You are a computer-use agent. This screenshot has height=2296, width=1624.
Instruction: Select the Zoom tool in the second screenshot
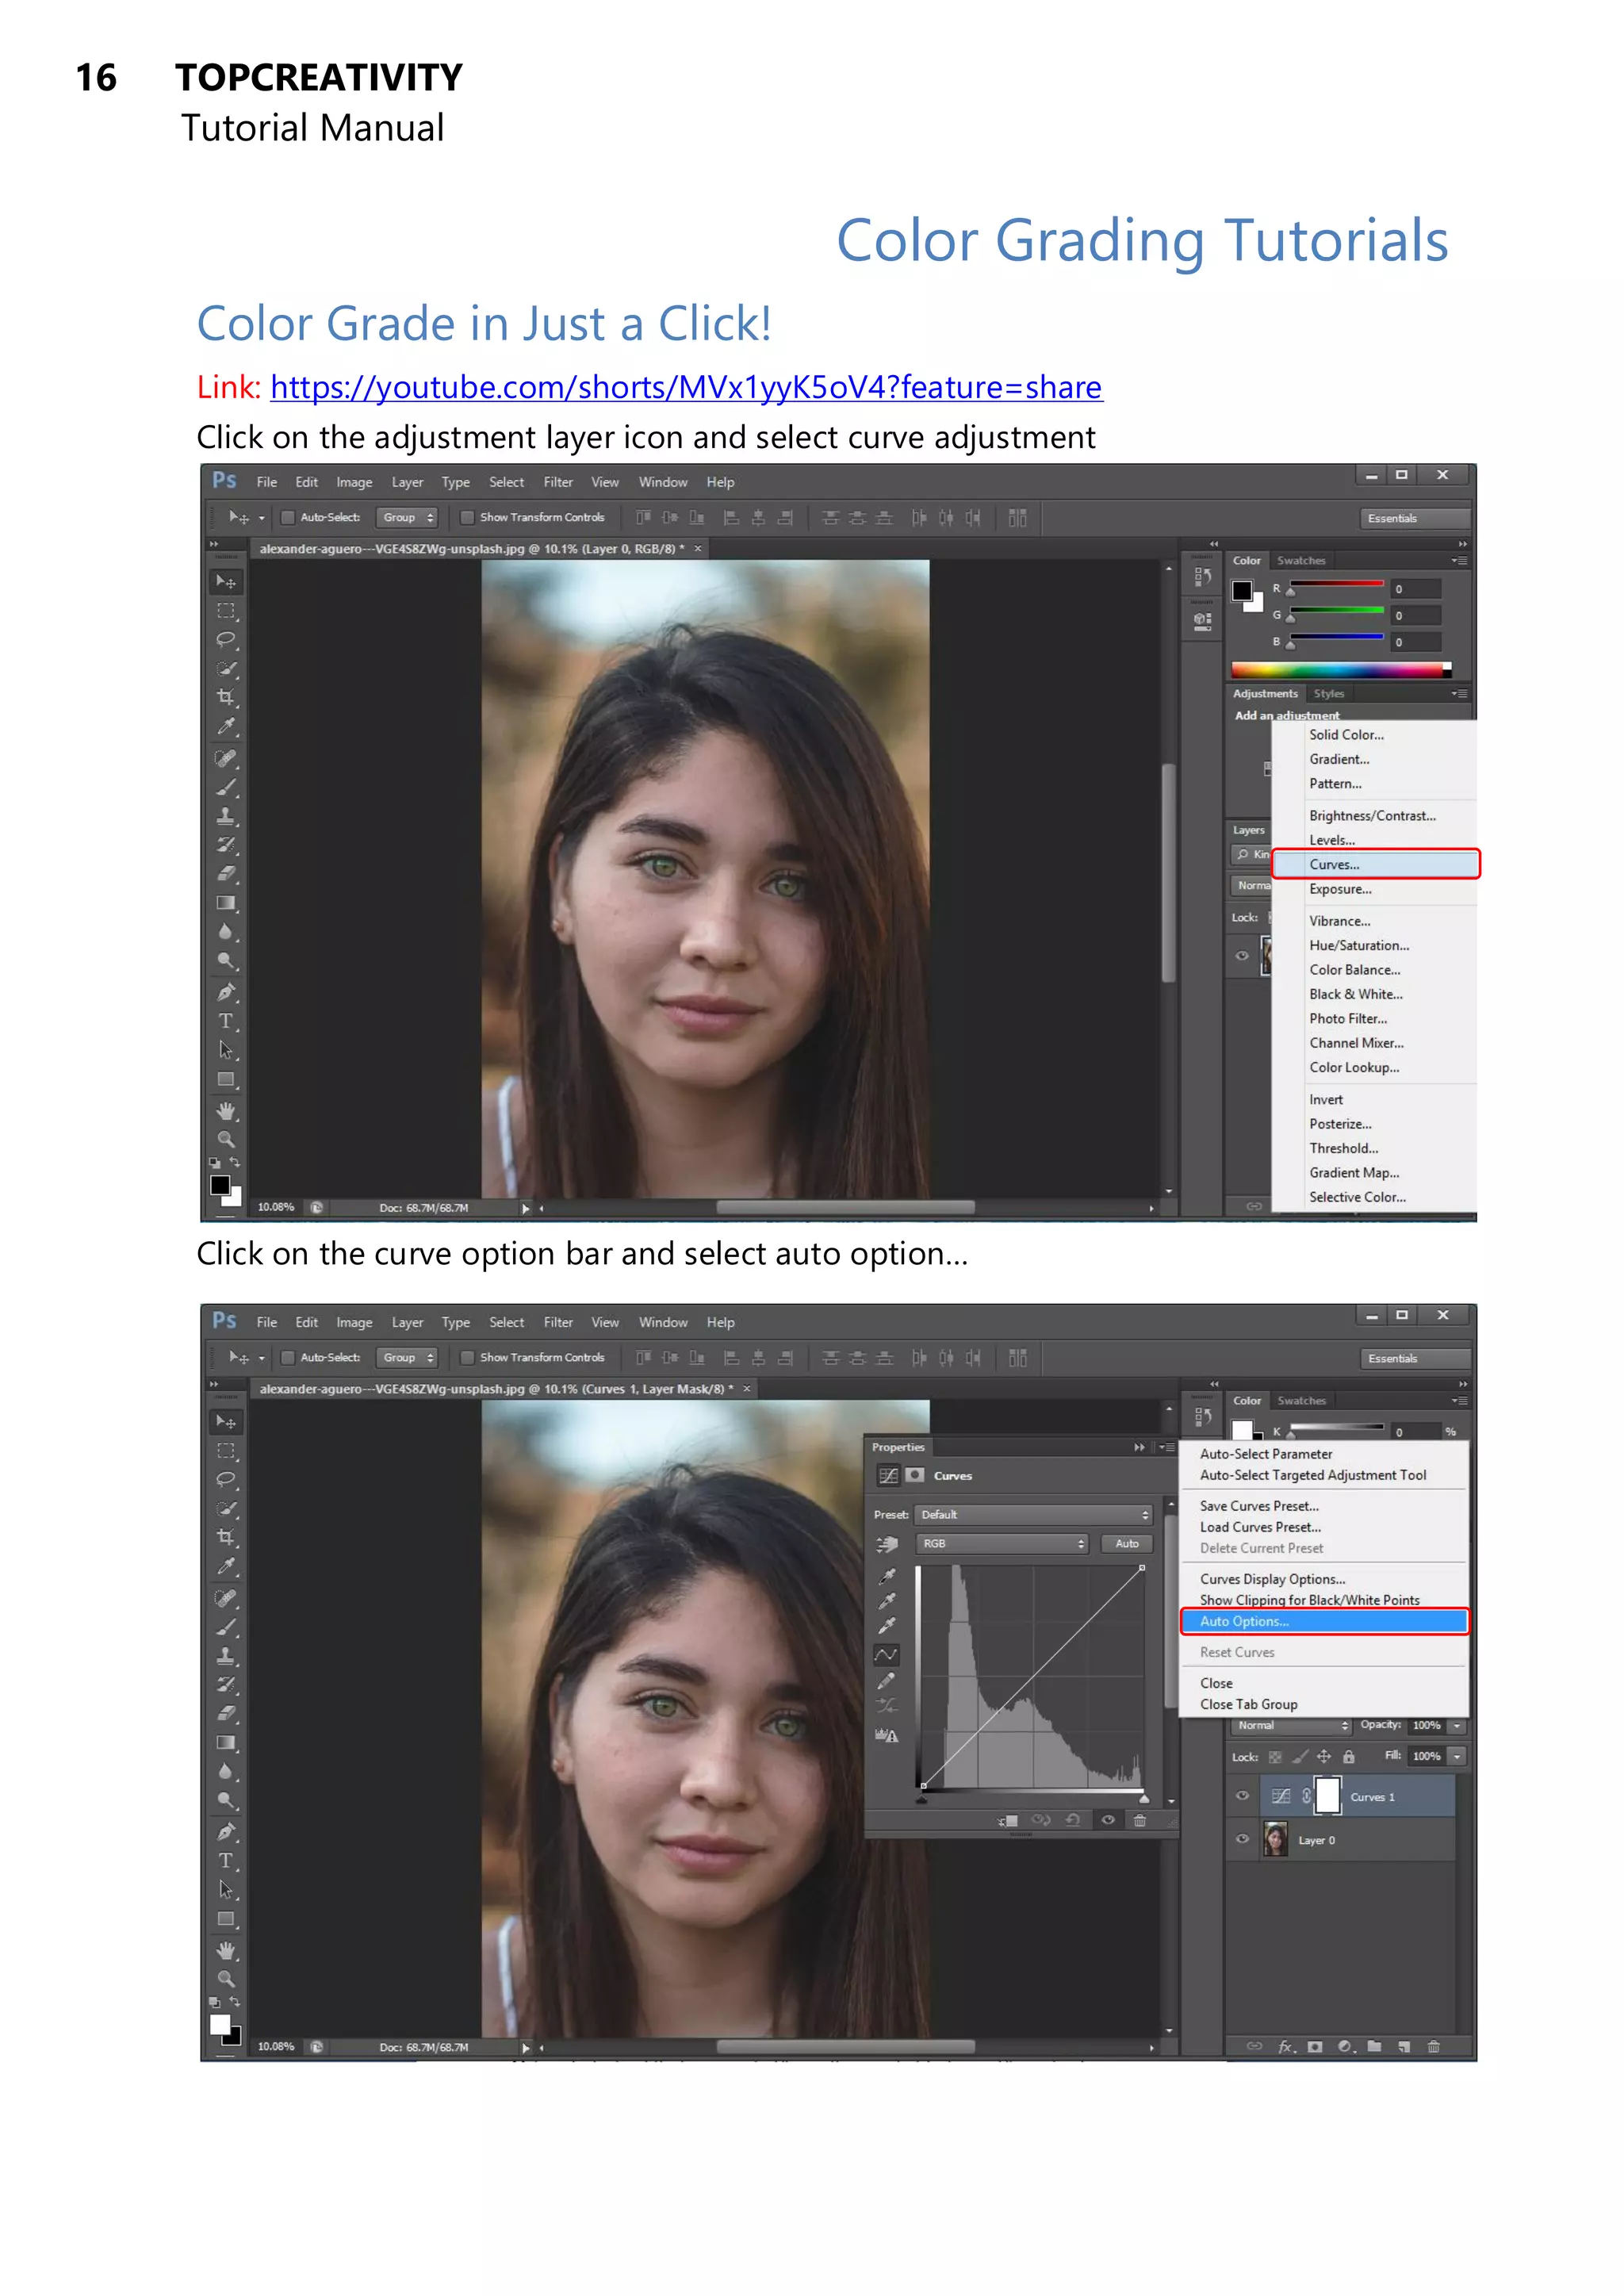226,1979
